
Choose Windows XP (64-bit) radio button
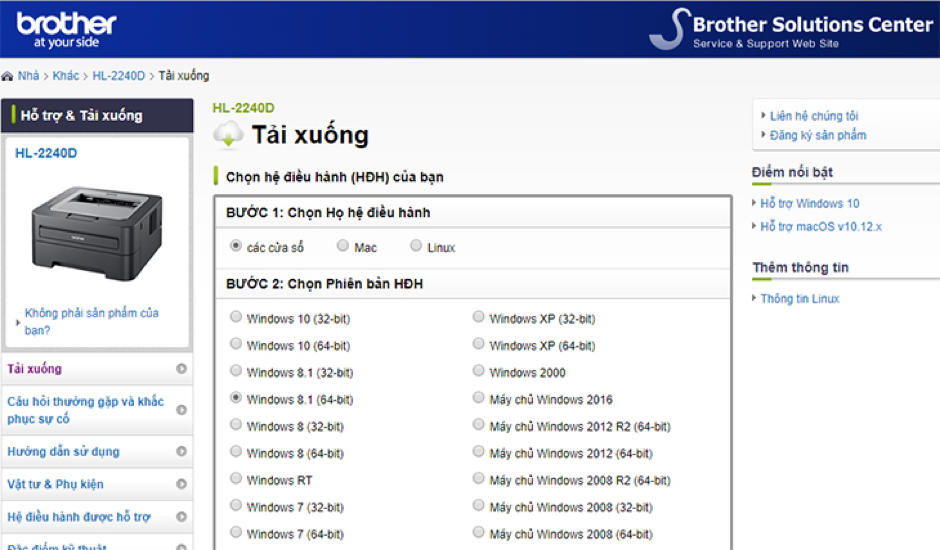(478, 344)
